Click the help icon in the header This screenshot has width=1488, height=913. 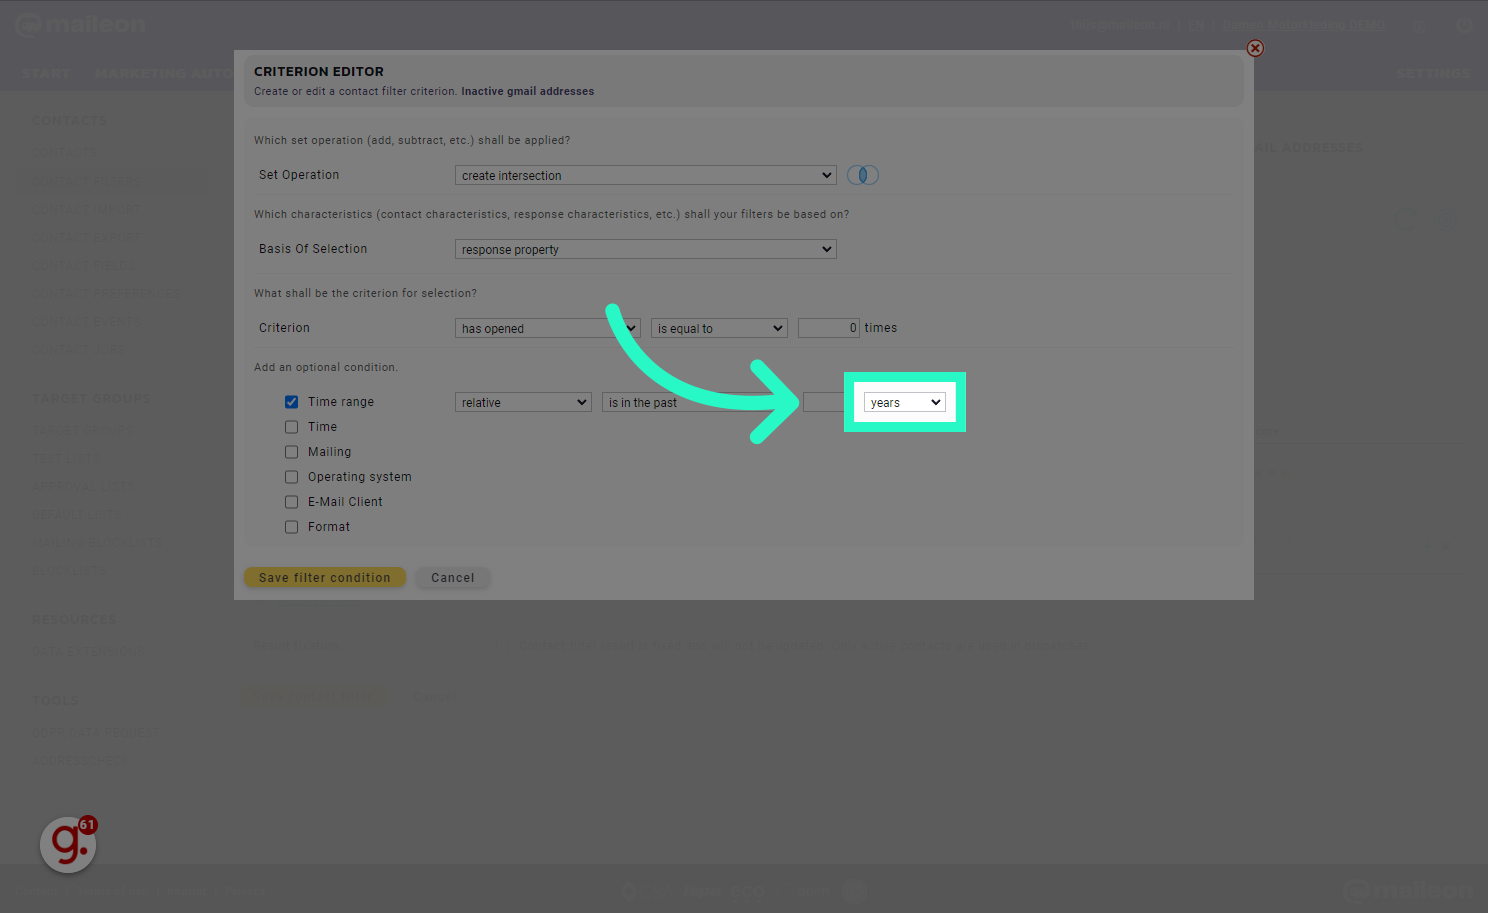coord(1421,25)
